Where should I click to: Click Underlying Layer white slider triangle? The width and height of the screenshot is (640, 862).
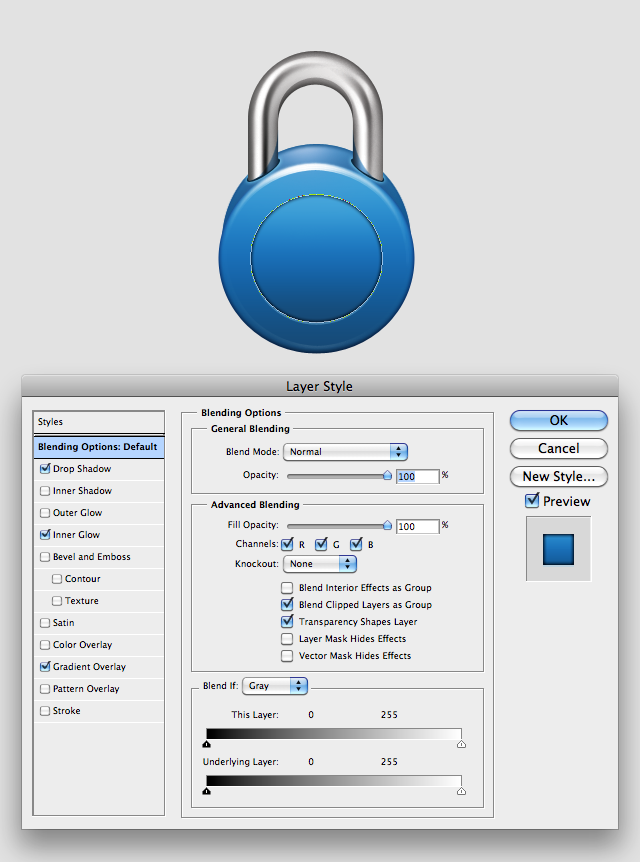coord(461,791)
